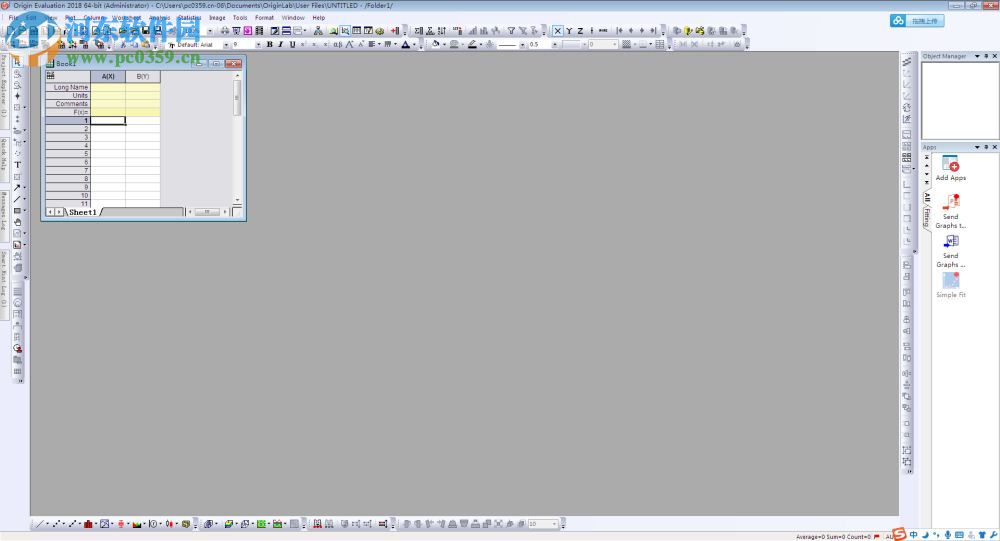Click the Book1 horizontal scrollbar
This screenshot has height=541, width=1000.
click(207, 212)
